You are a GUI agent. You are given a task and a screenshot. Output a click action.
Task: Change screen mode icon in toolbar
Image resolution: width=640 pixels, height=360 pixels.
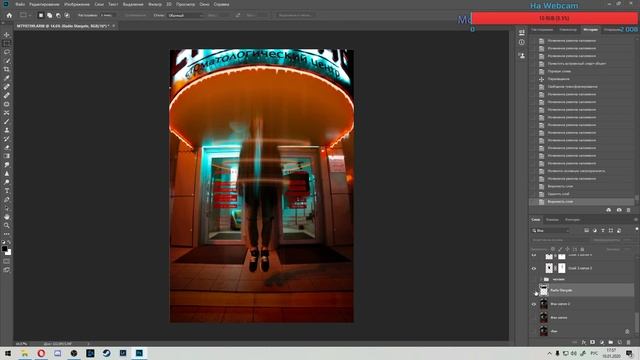tap(7, 270)
